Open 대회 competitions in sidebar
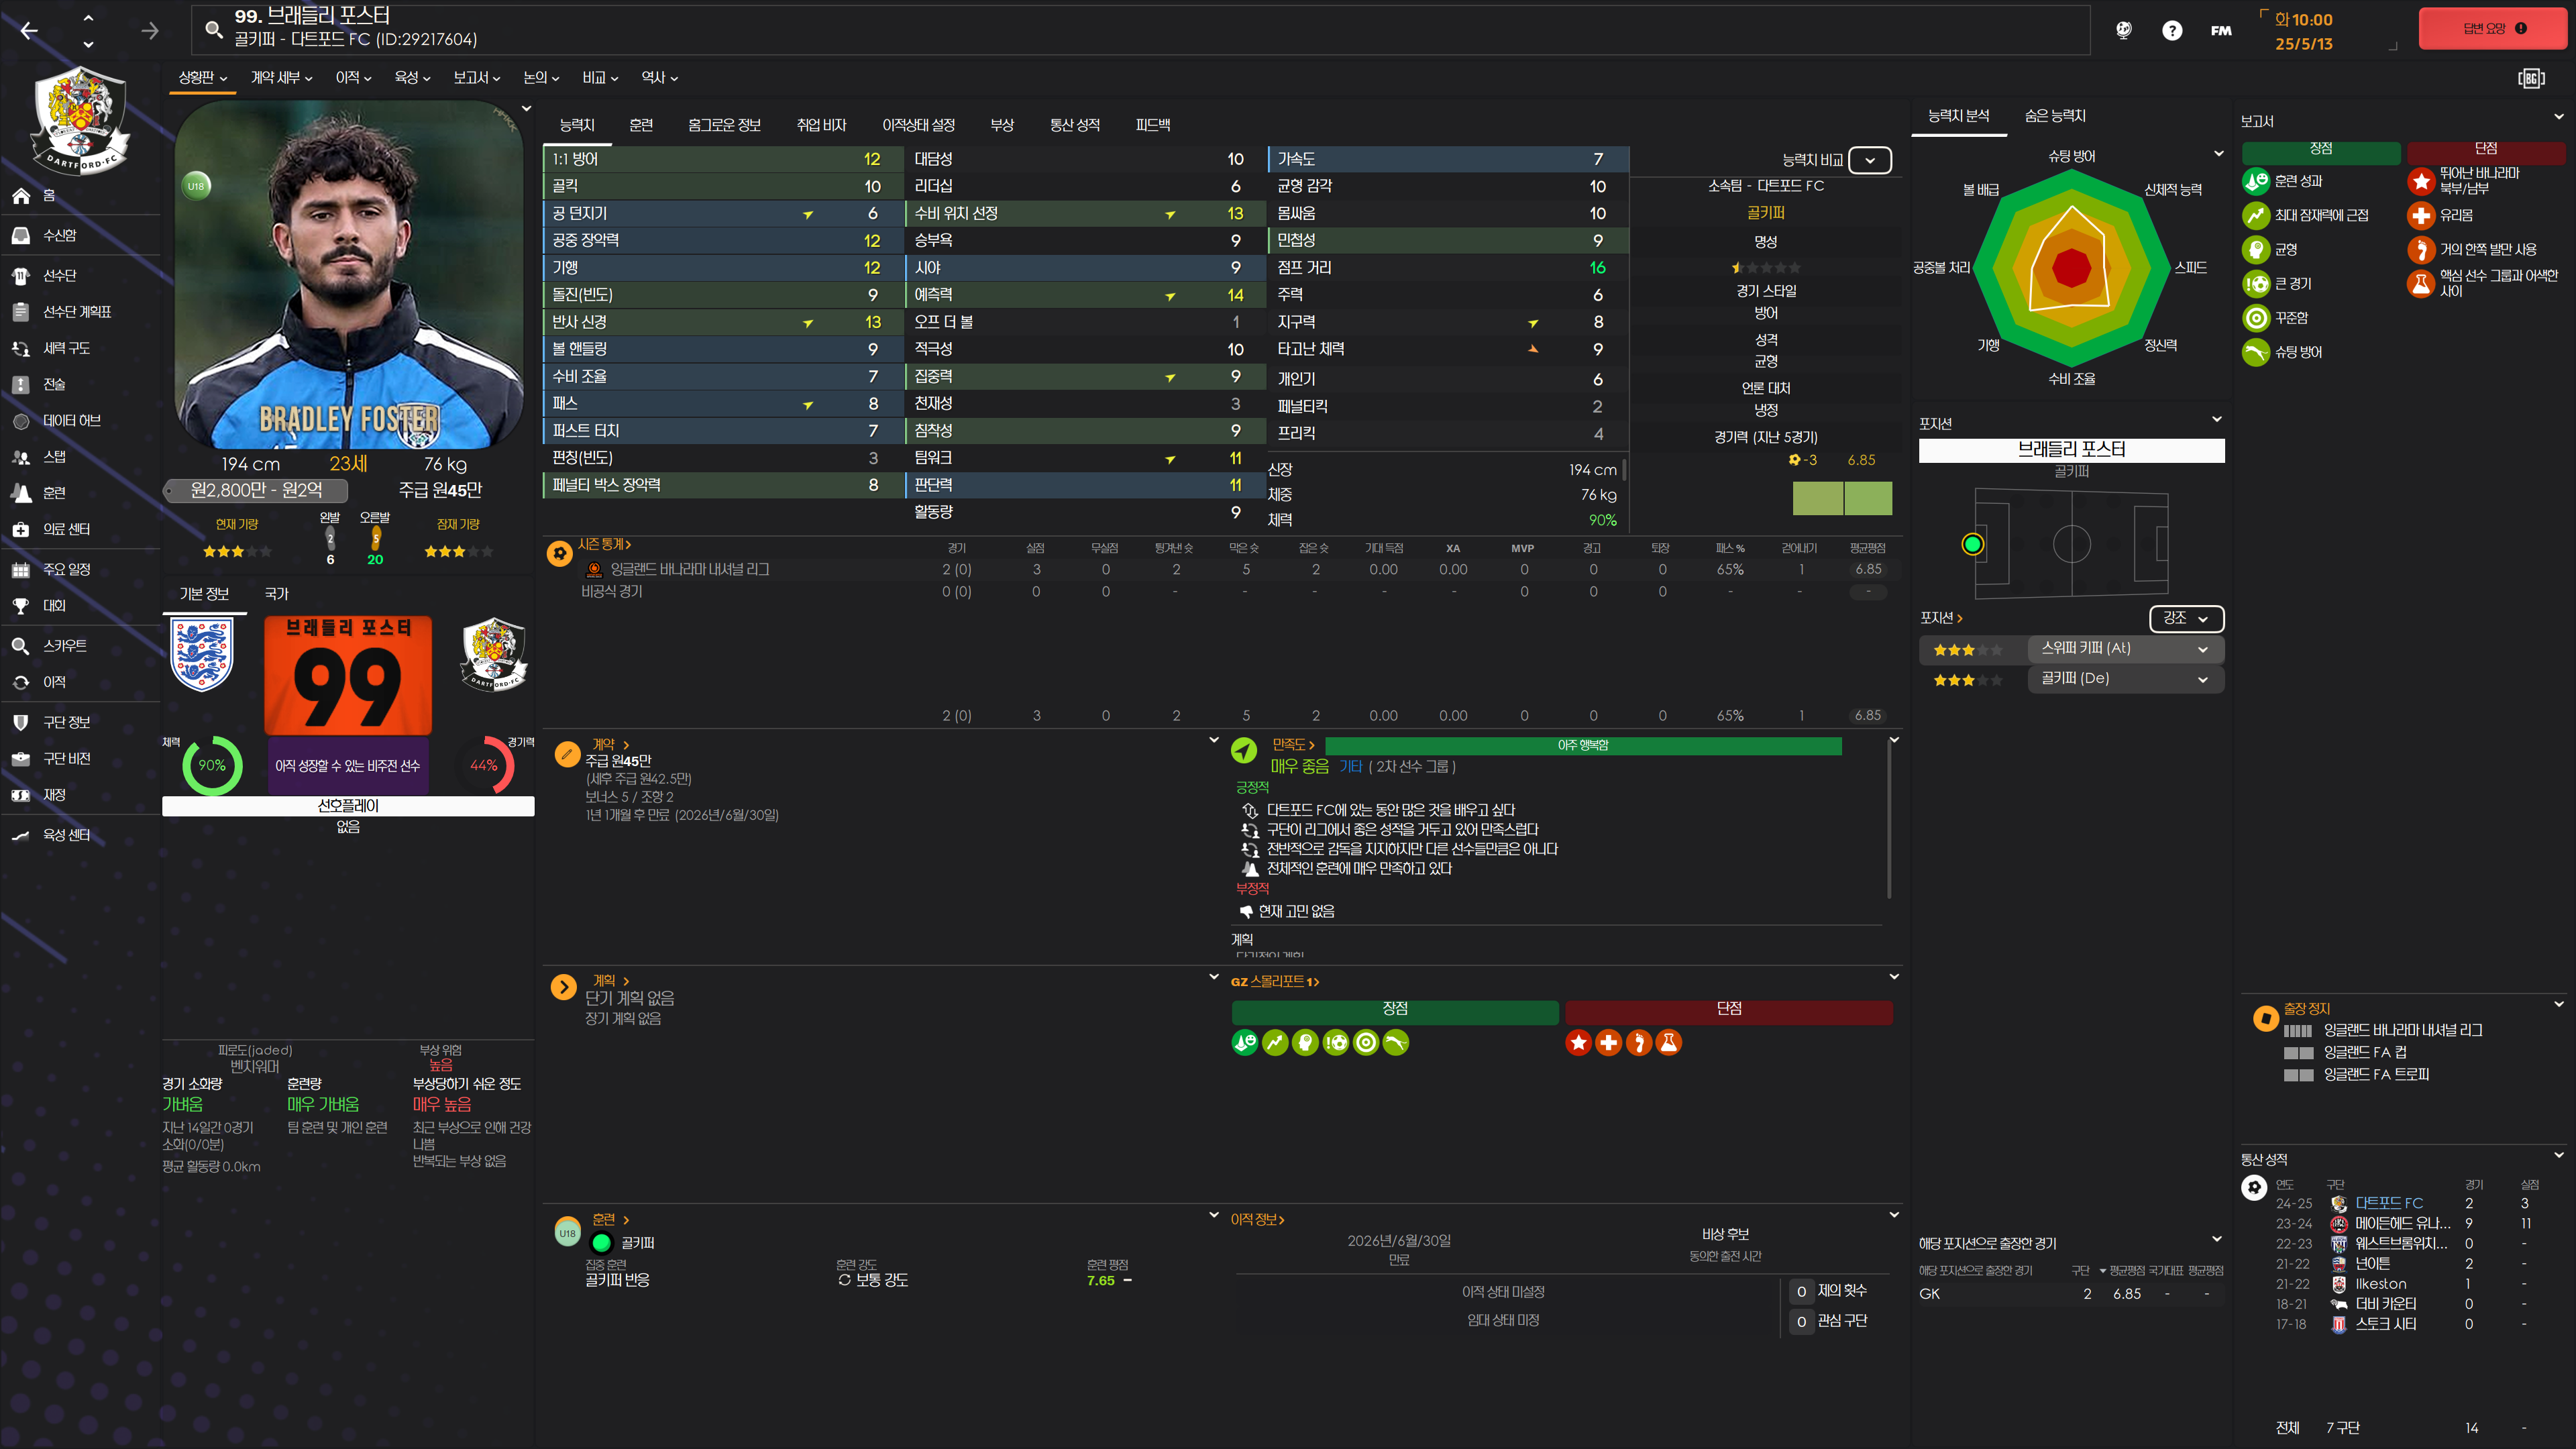 [x=54, y=605]
